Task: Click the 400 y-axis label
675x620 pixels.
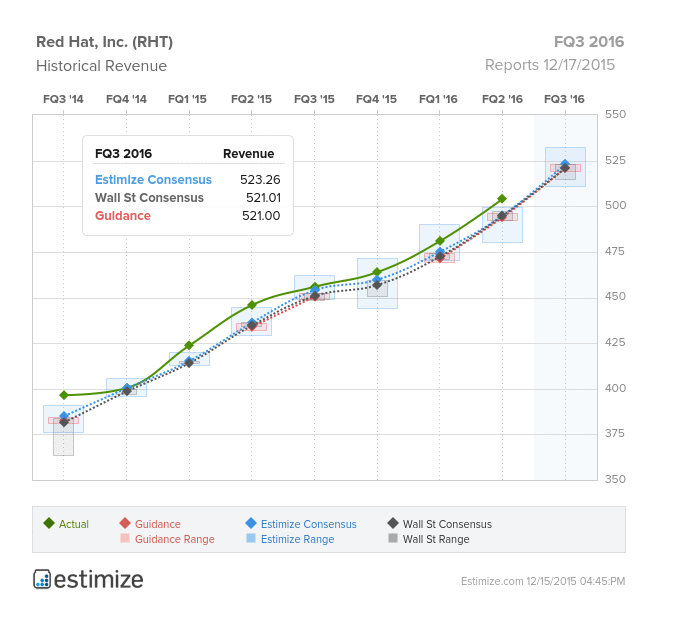Action: [x=615, y=388]
